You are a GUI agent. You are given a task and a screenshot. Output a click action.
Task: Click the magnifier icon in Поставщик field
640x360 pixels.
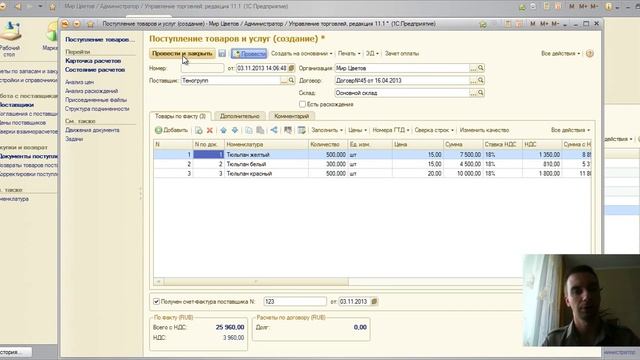coord(291,81)
